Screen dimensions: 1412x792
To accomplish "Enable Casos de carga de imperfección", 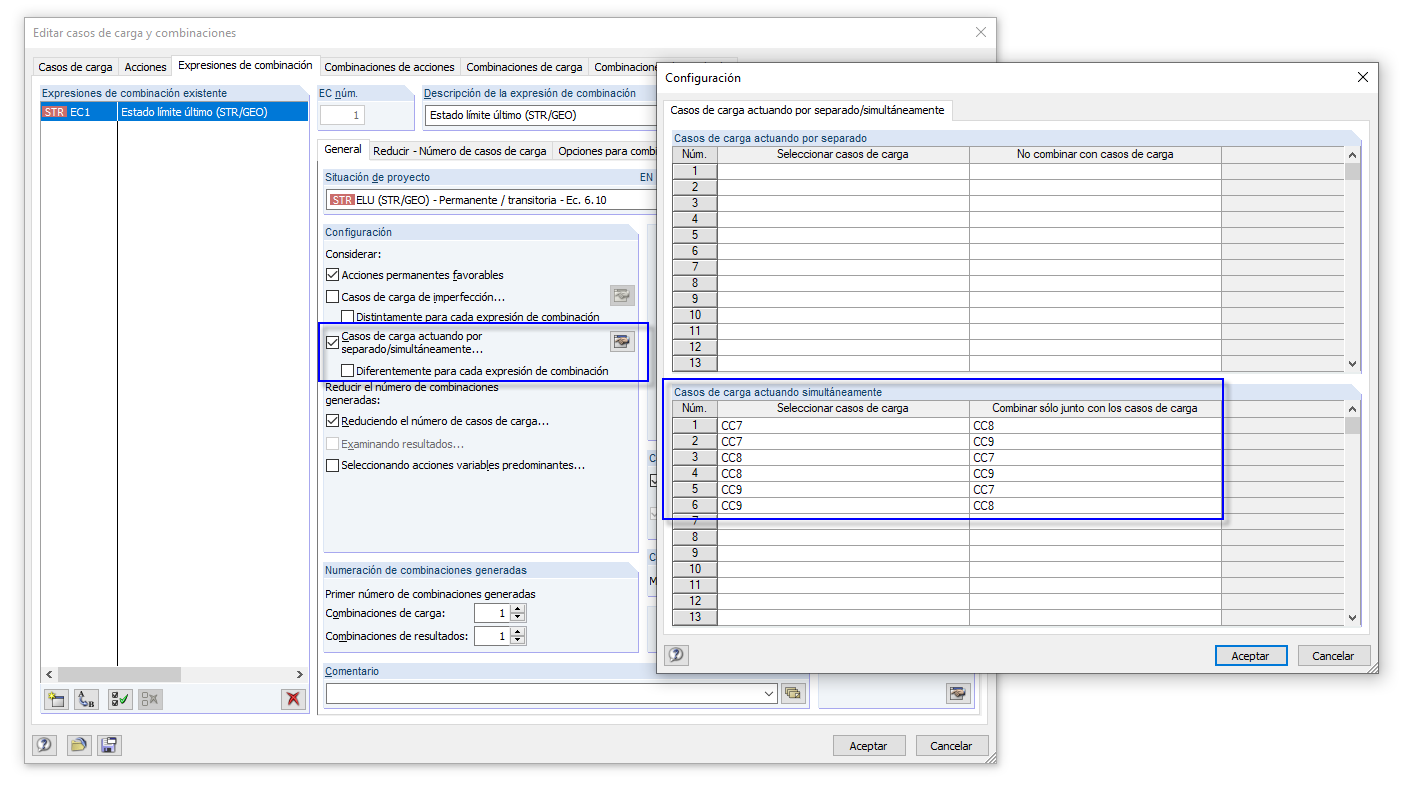I will (x=333, y=297).
